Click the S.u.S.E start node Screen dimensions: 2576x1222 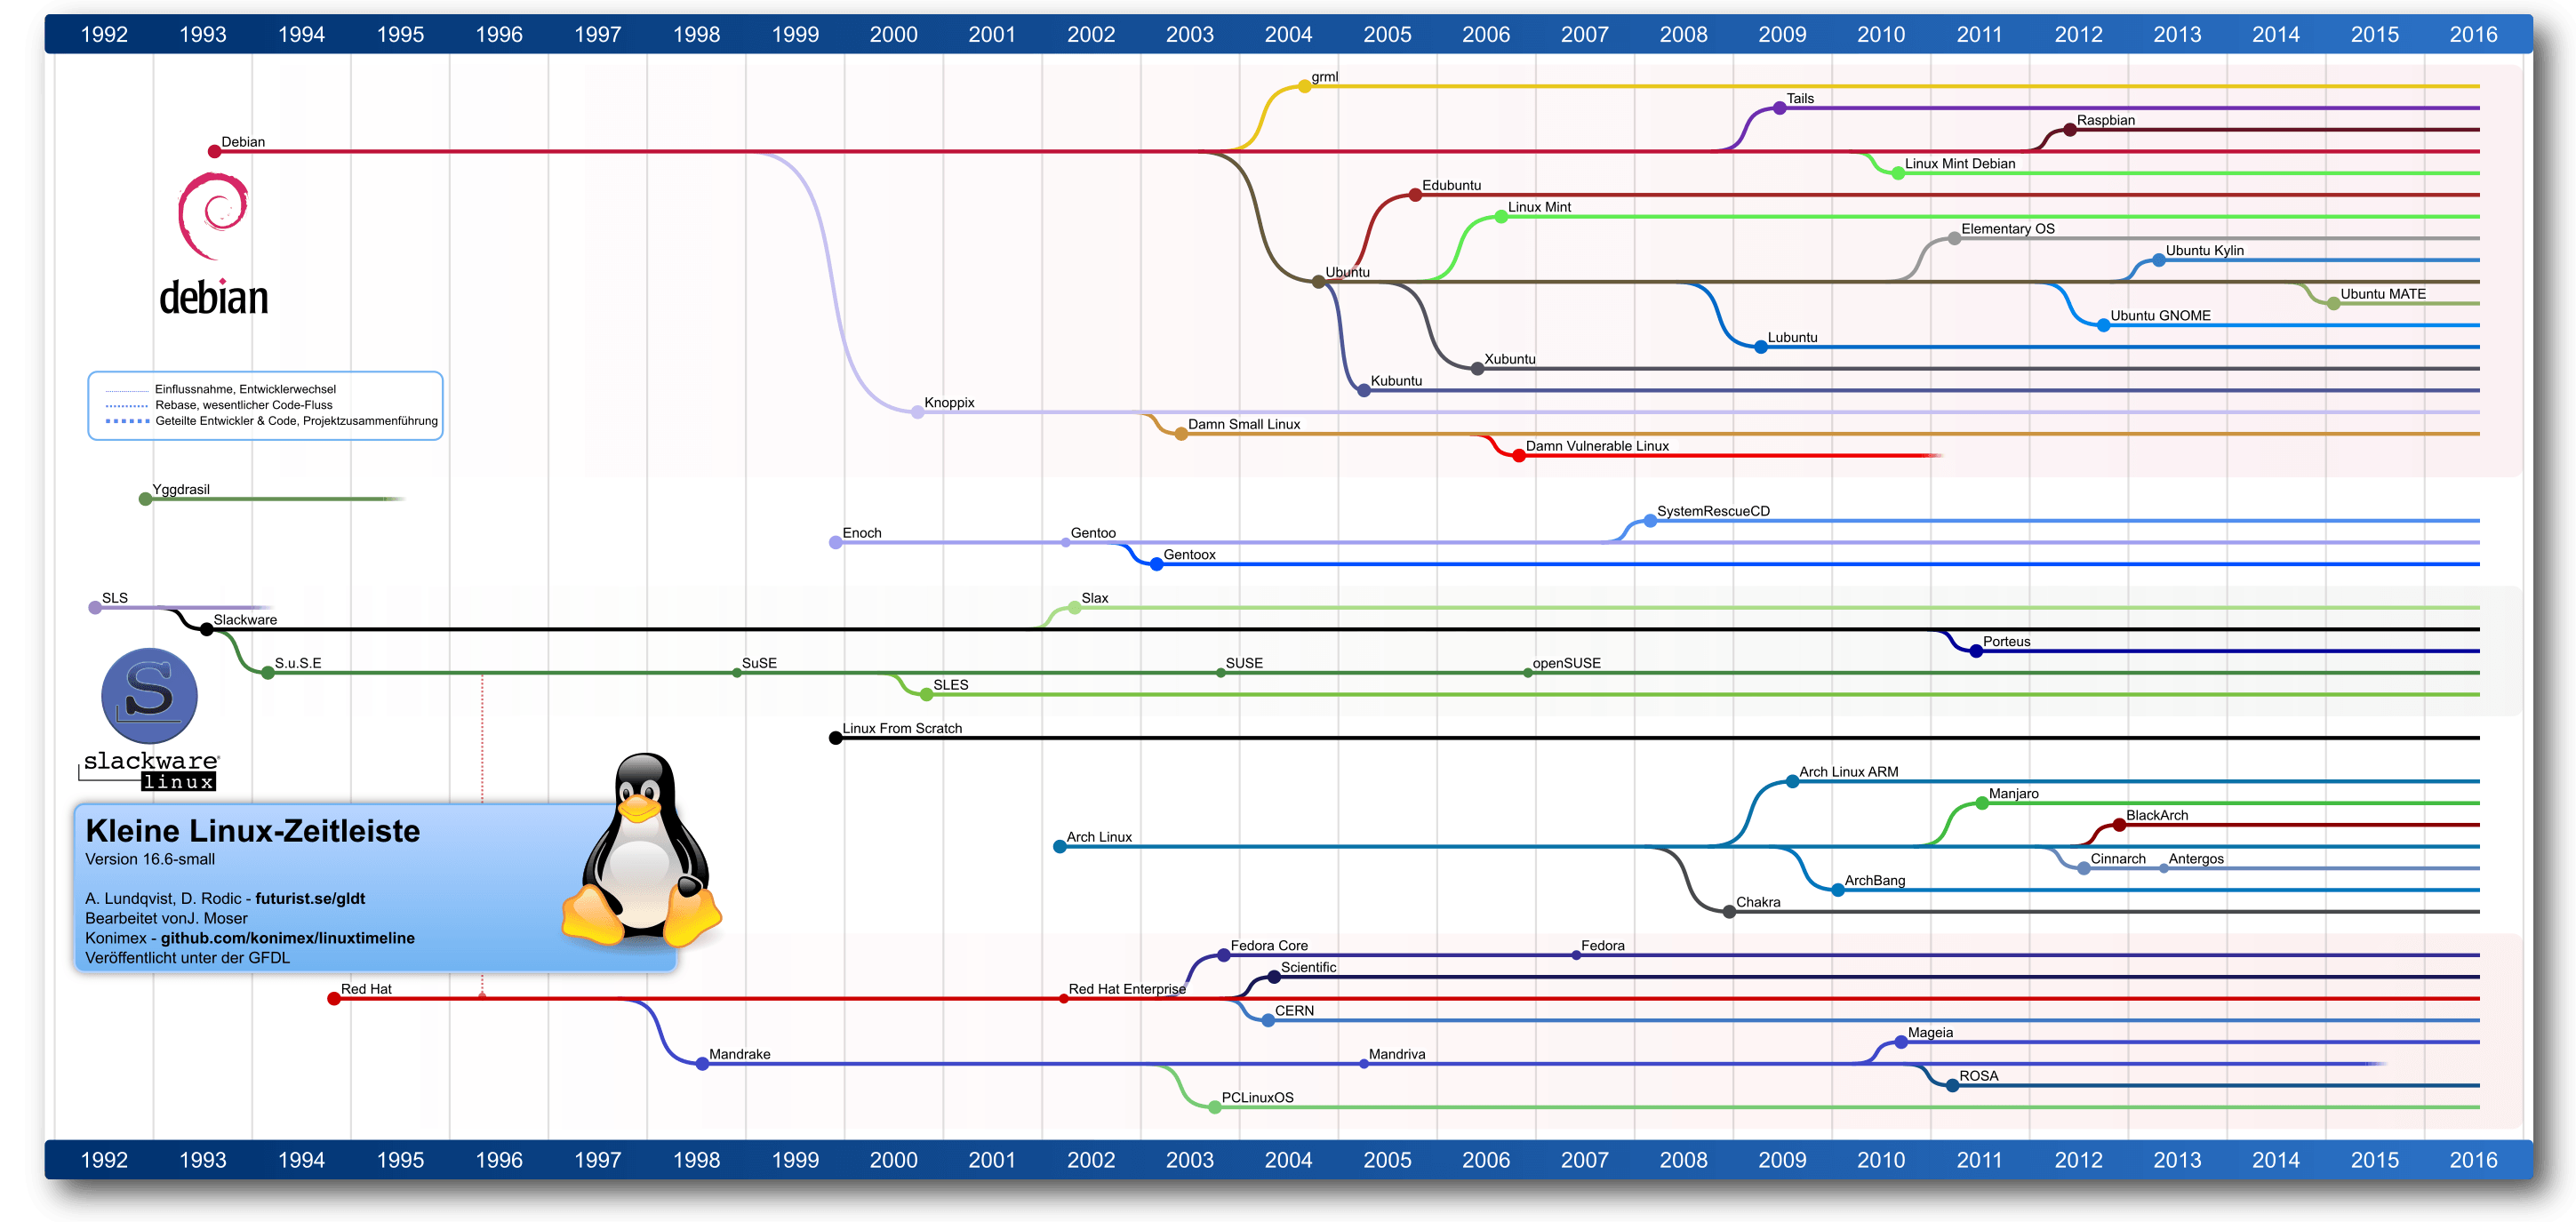[268, 673]
